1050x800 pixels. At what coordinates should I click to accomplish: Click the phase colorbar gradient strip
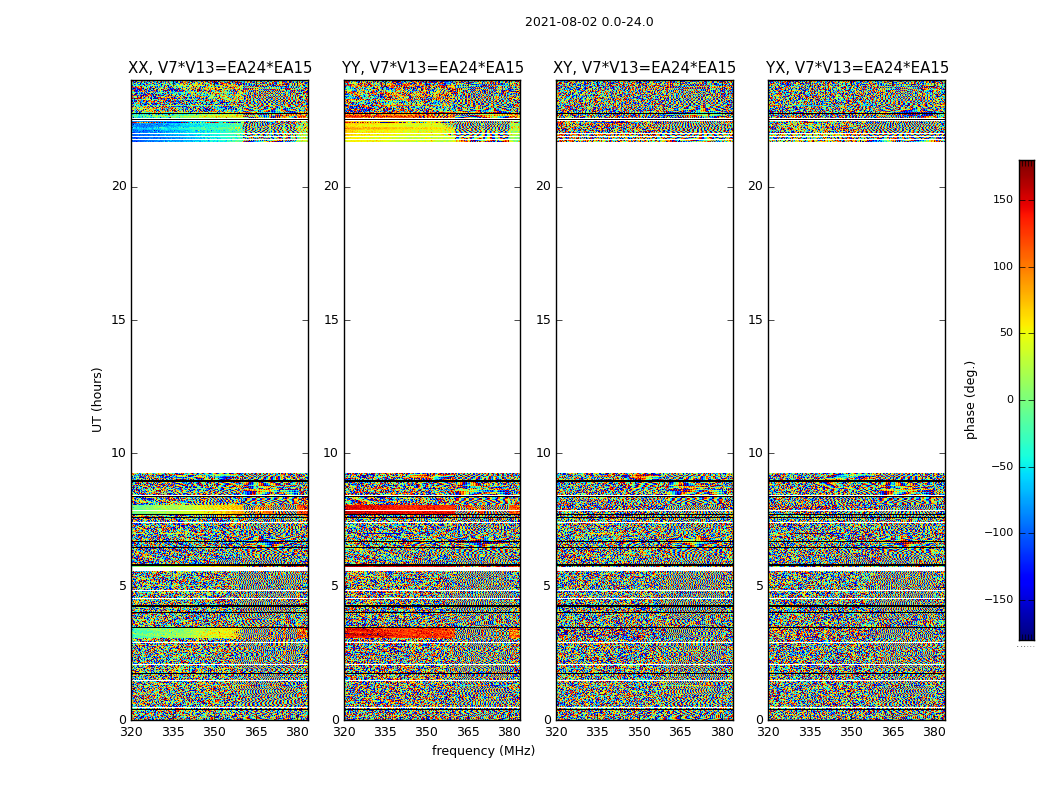1027,400
